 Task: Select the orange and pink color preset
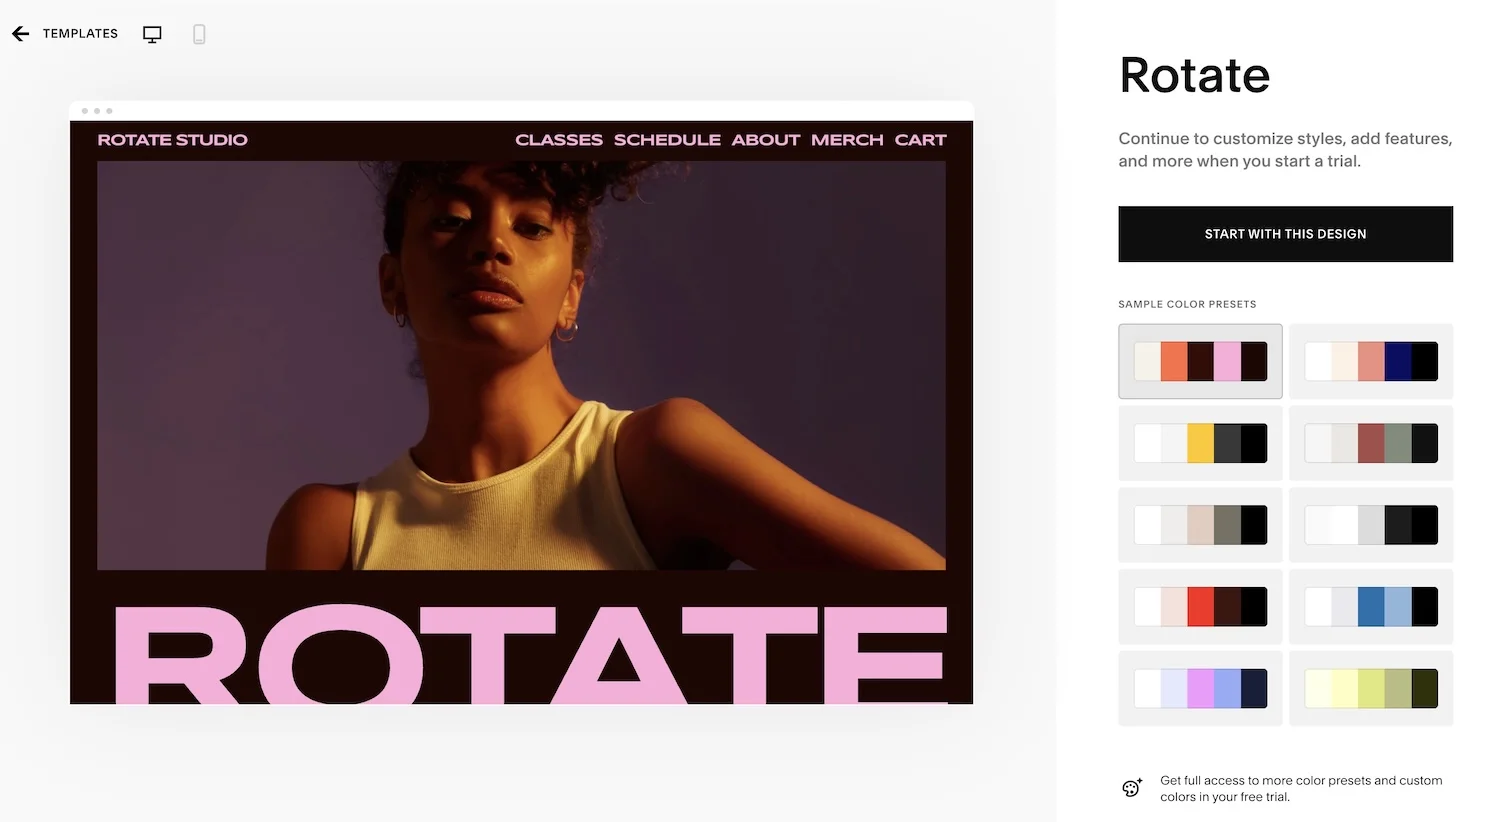tap(1200, 361)
